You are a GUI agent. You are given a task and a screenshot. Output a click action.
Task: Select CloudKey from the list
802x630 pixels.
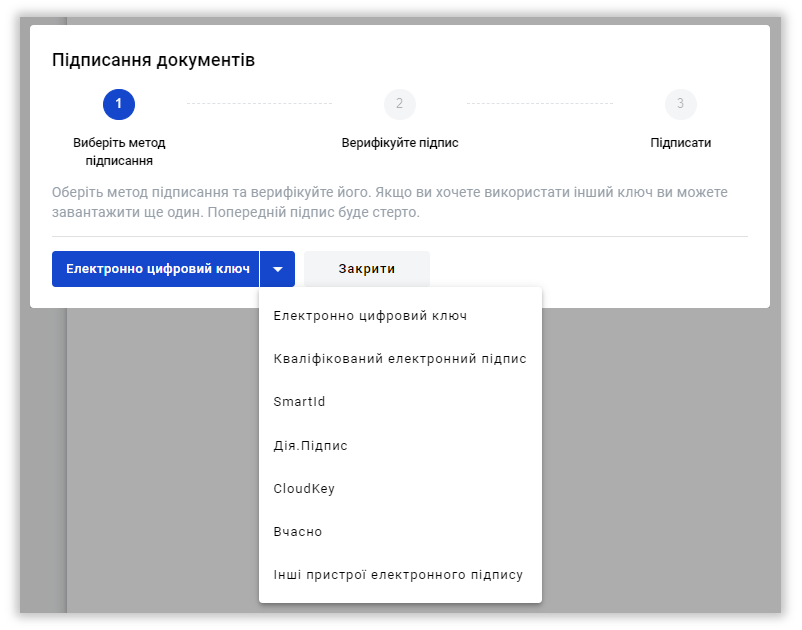(x=304, y=489)
